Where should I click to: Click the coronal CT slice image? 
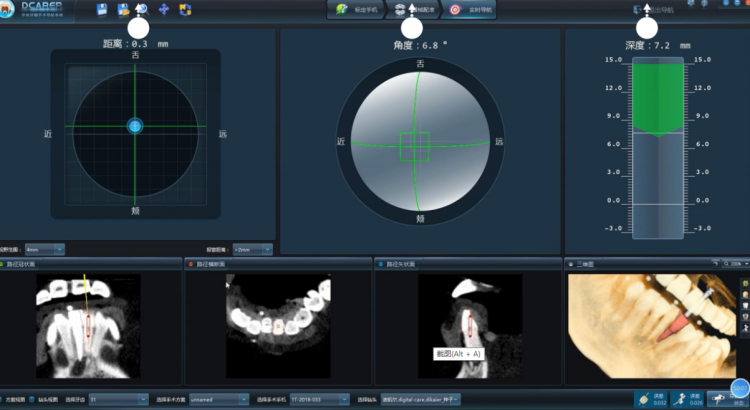[88, 326]
